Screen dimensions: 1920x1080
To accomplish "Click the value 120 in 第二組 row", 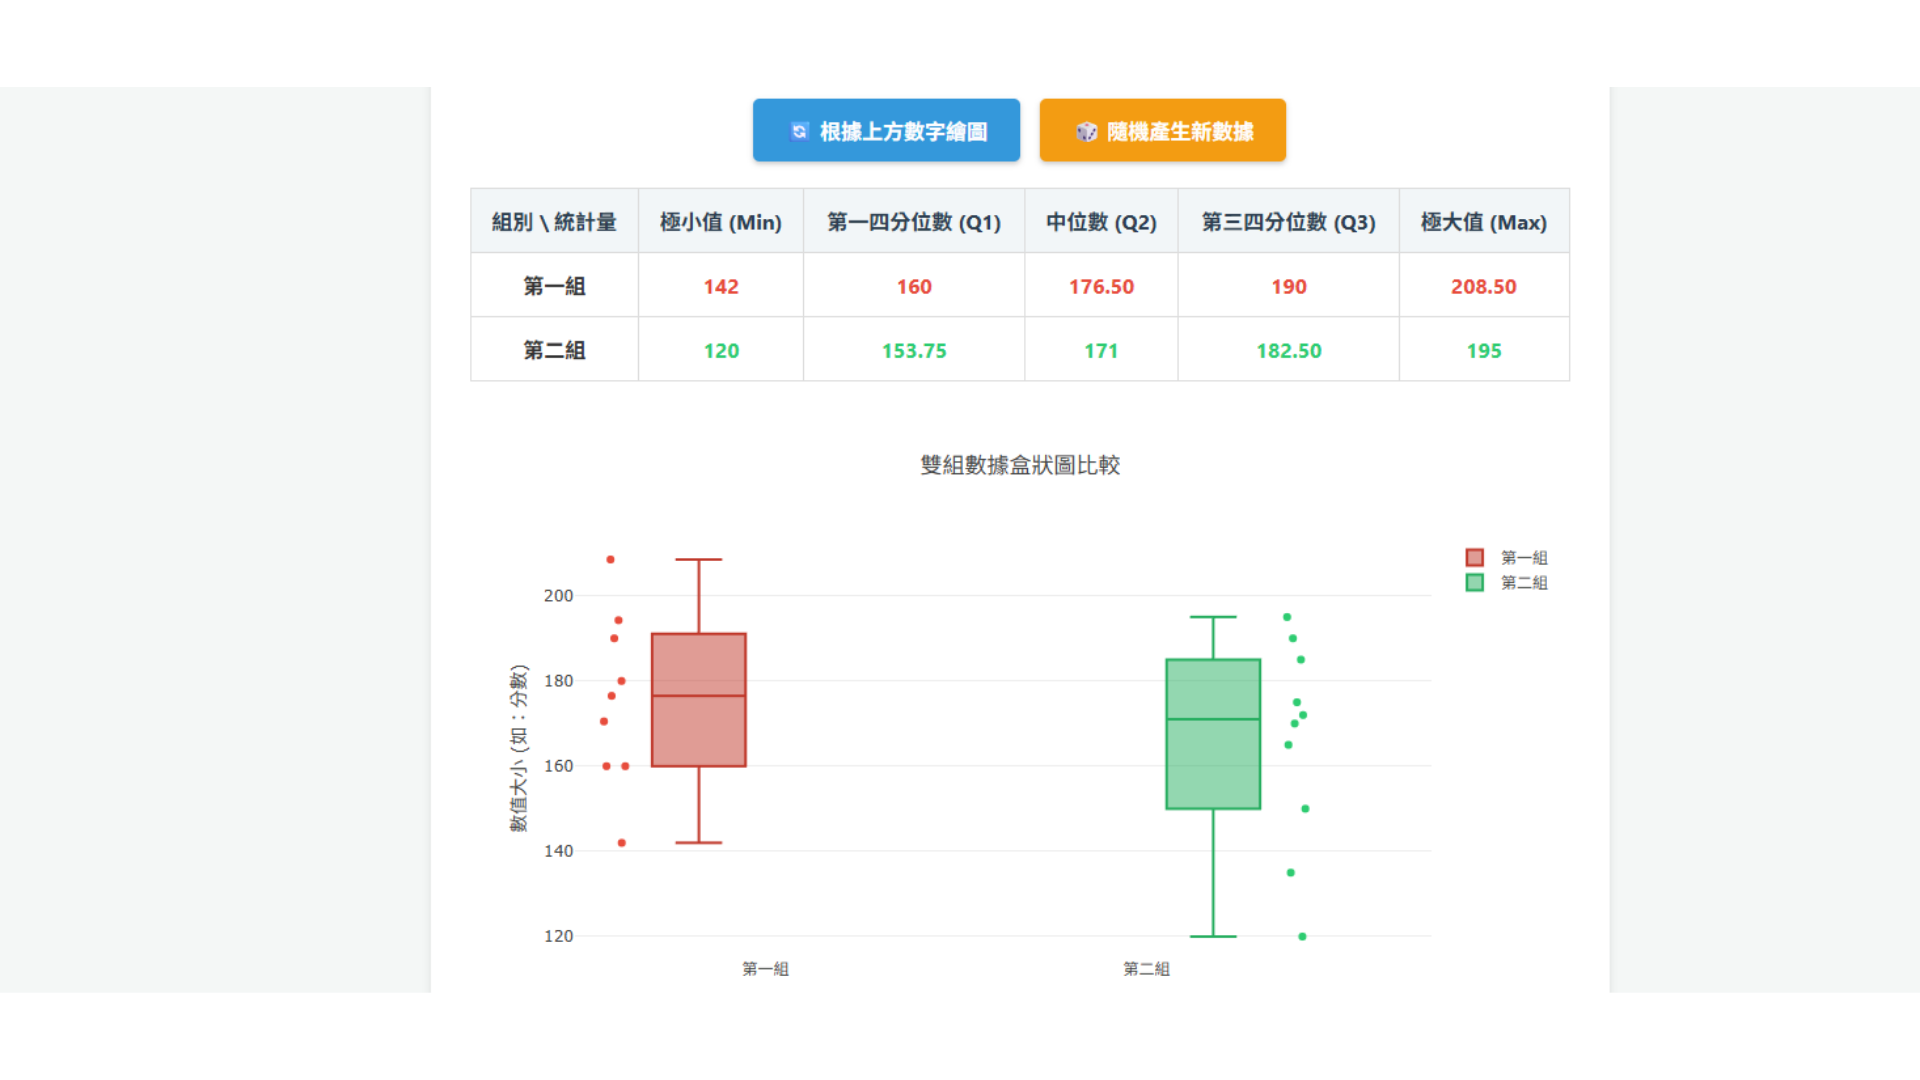I will pos(720,350).
